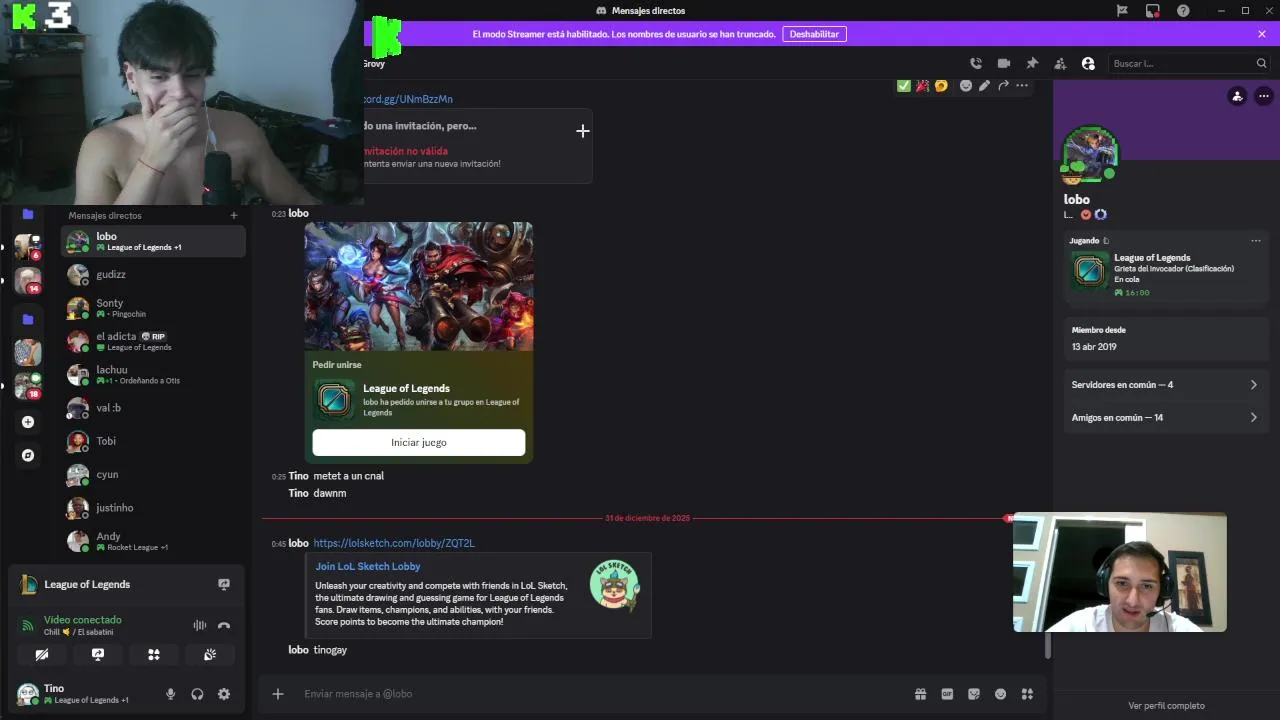
Task: Toggle noise suppression waveform icon
Action: tap(200, 625)
